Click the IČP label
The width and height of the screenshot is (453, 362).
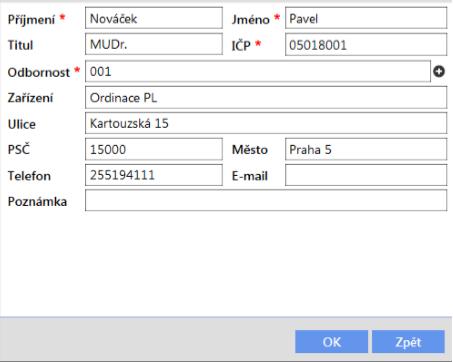coord(241,45)
